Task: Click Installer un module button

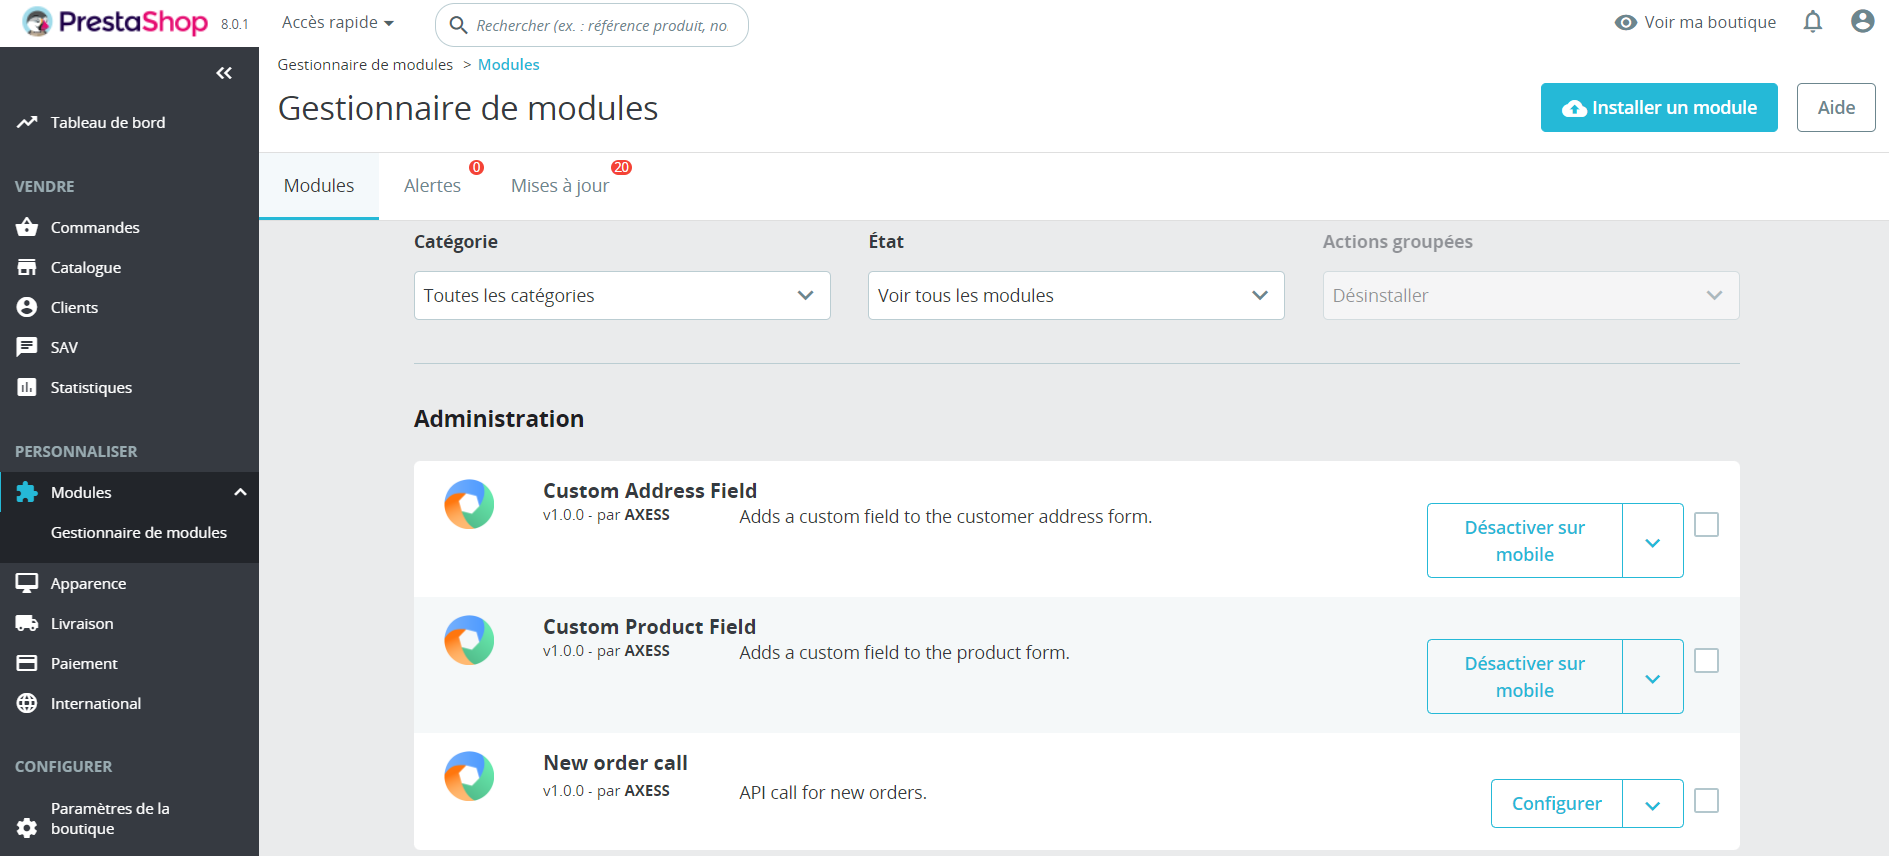Action: click(1659, 108)
